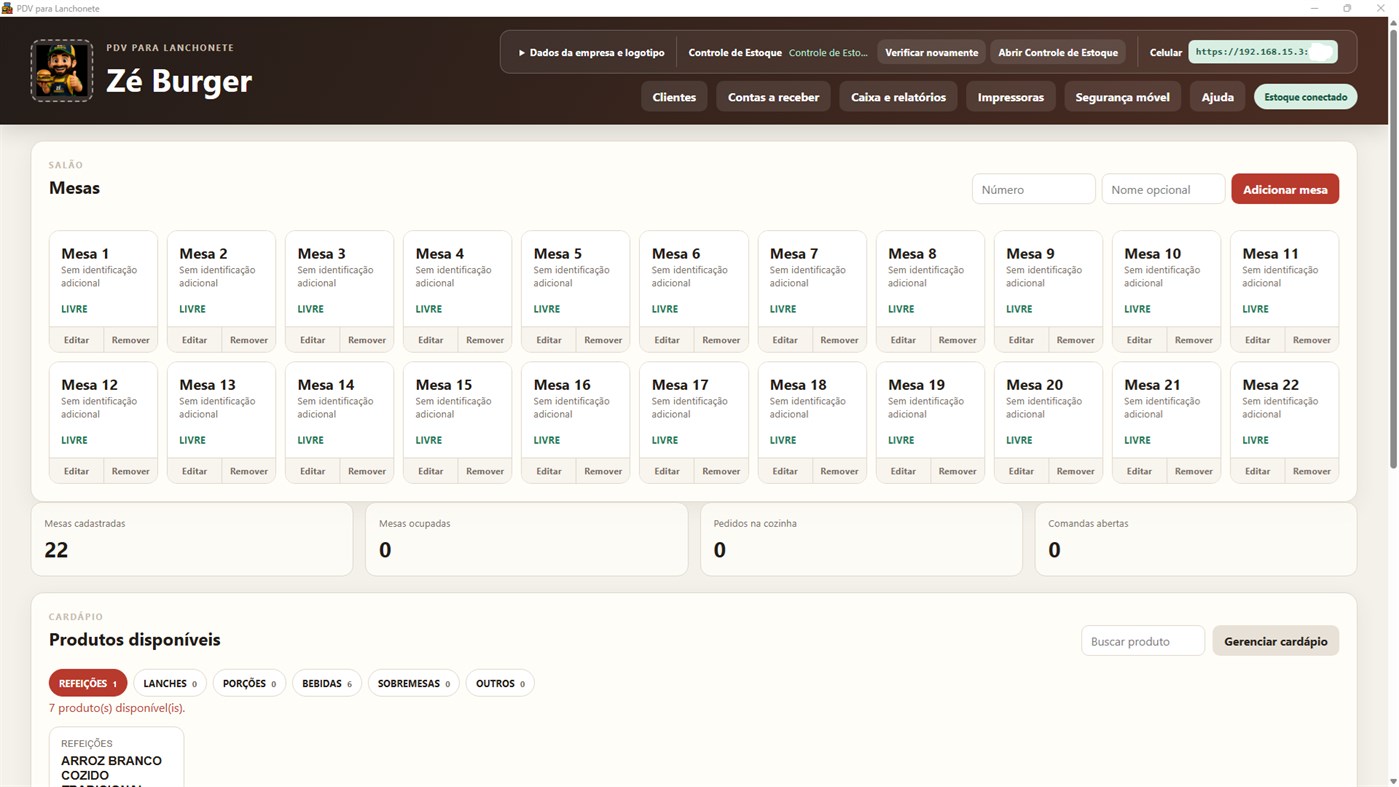Edit Mesa 12
Screen dimensions: 1399x787
[x=77, y=471]
